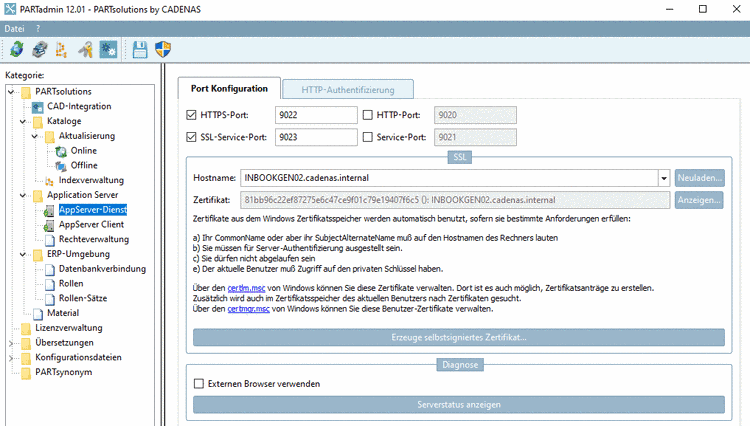Click the CAD-Integration node icon
Image resolution: width=750 pixels, height=426 pixels.
coord(38,107)
